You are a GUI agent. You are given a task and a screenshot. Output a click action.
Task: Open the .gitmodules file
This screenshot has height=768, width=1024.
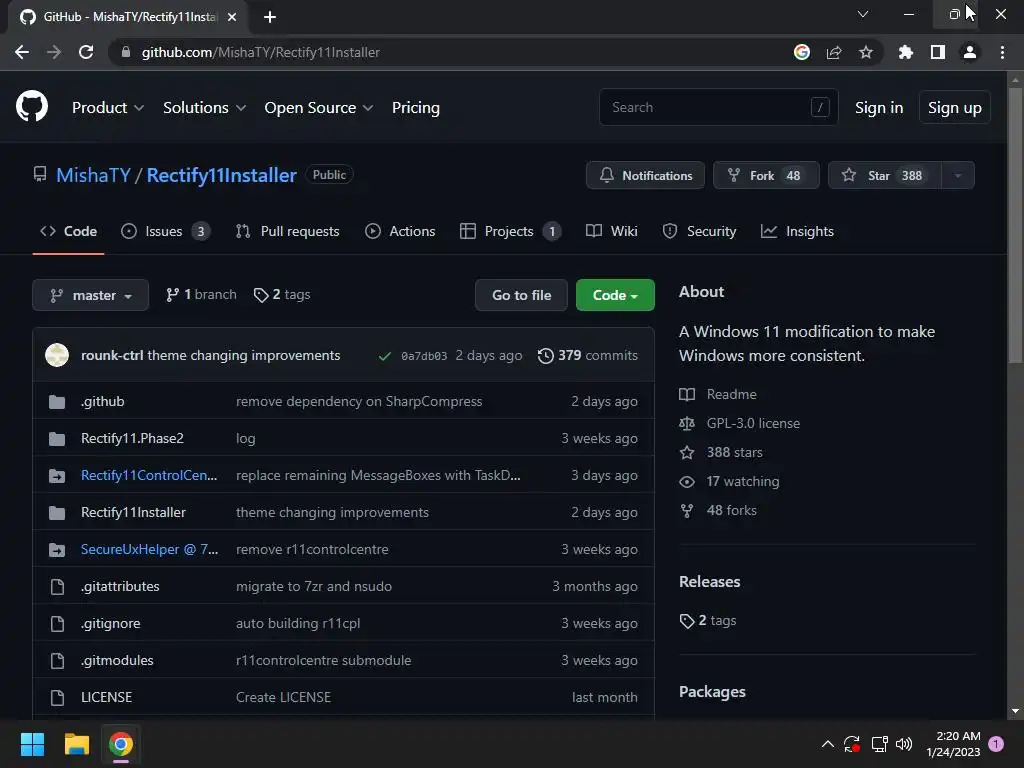pos(117,660)
